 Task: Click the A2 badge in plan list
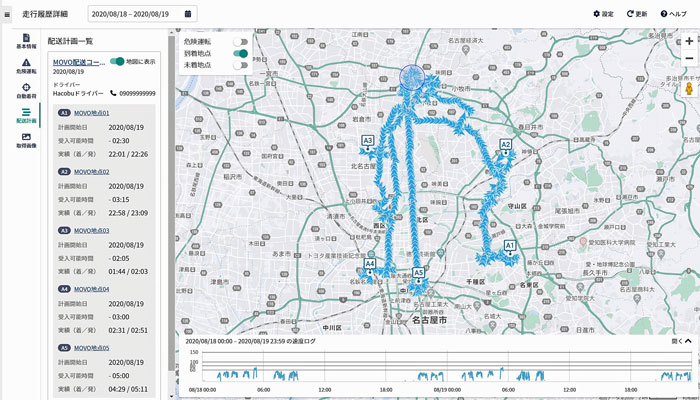(64, 171)
